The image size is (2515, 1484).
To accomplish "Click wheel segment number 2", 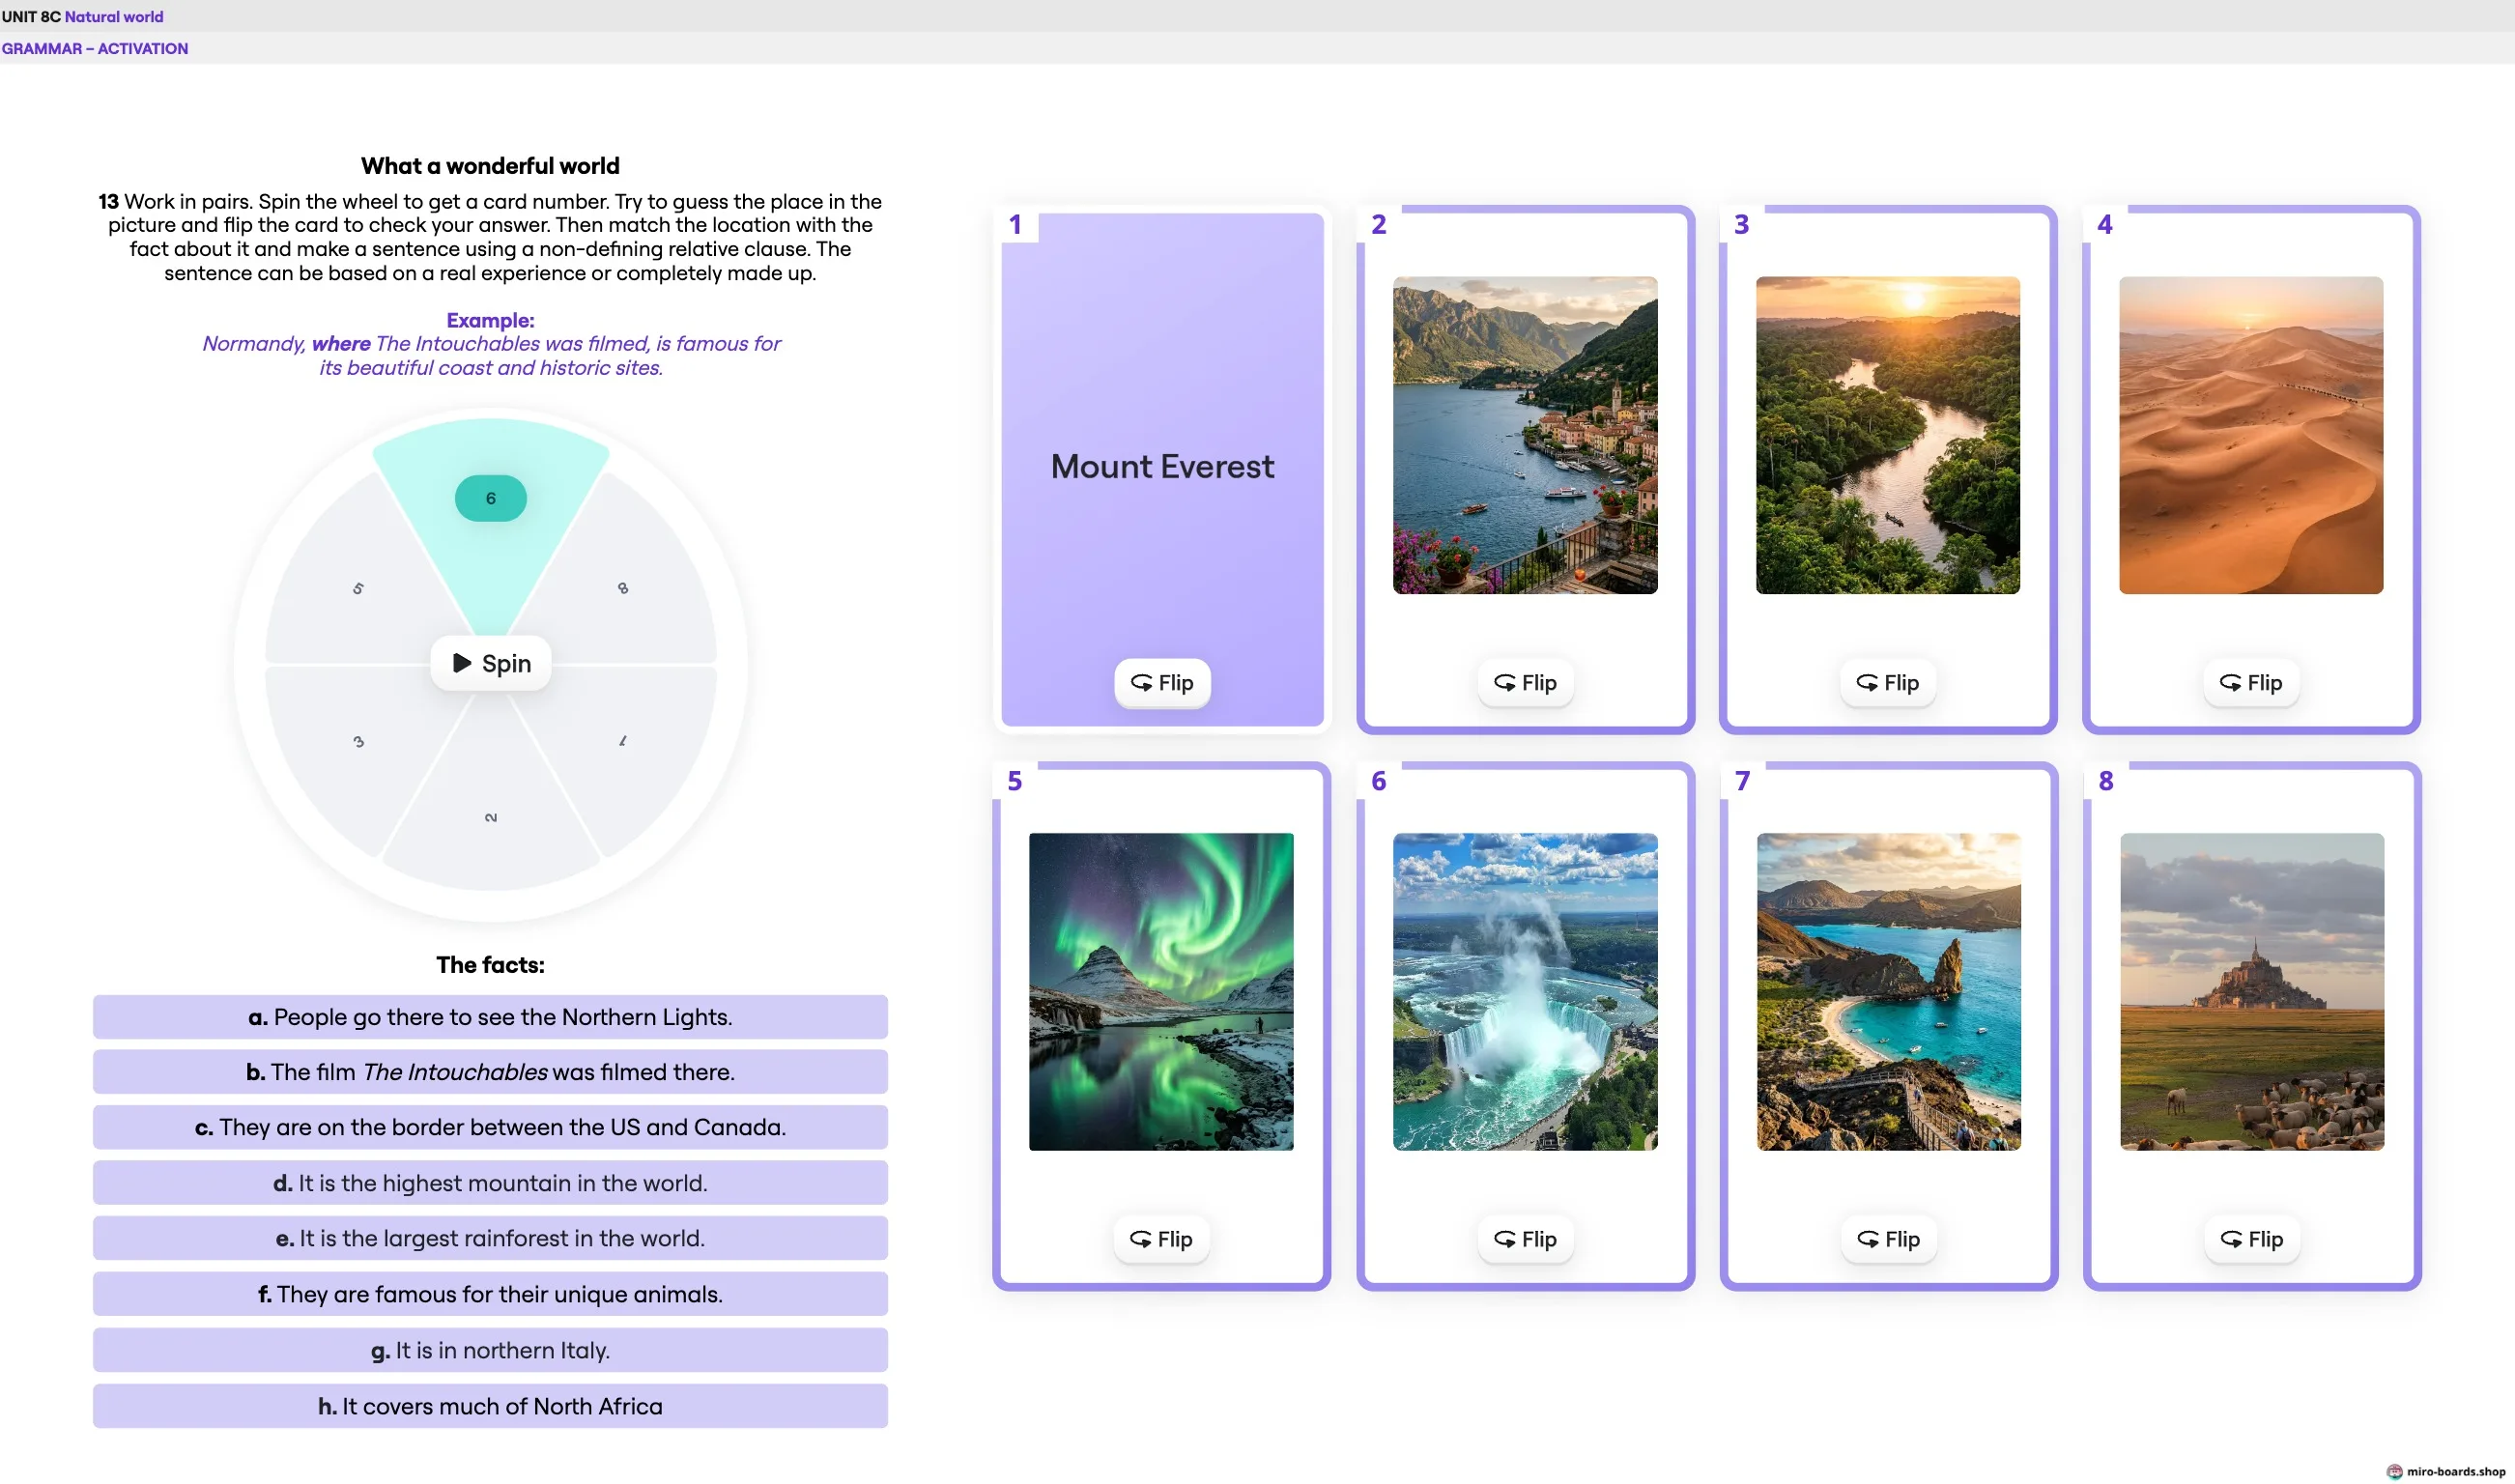I will (490, 817).
